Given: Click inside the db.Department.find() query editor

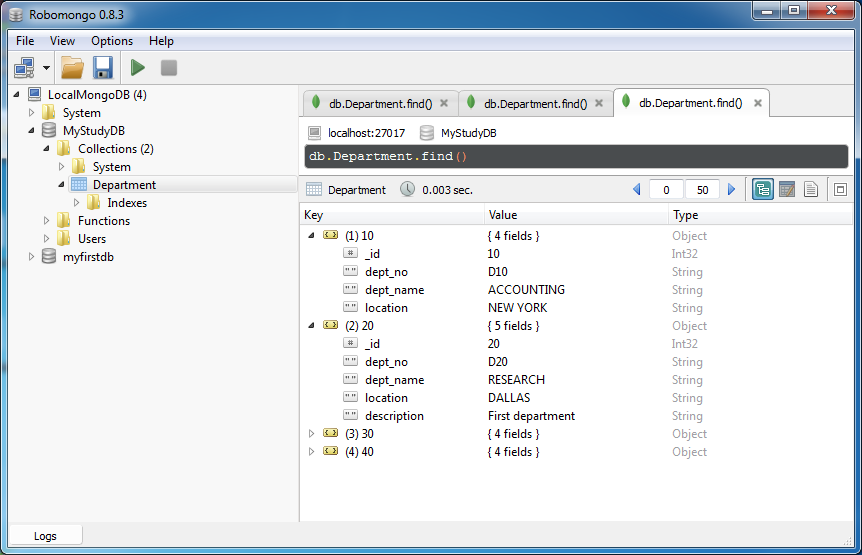Looking at the screenshot, I should coord(576,157).
